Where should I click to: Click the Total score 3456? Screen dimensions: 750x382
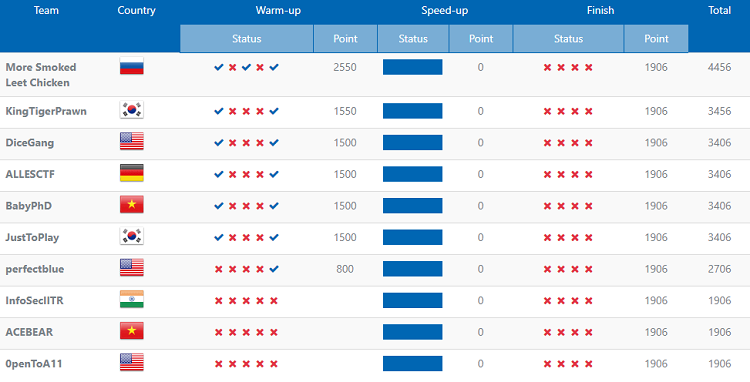719,111
